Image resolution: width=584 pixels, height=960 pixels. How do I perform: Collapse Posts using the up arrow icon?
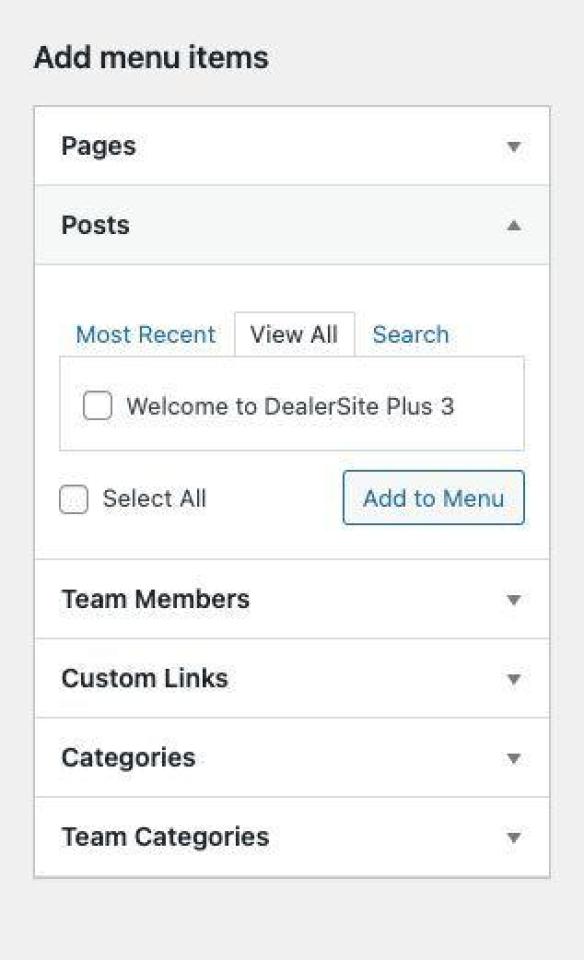click(514, 225)
